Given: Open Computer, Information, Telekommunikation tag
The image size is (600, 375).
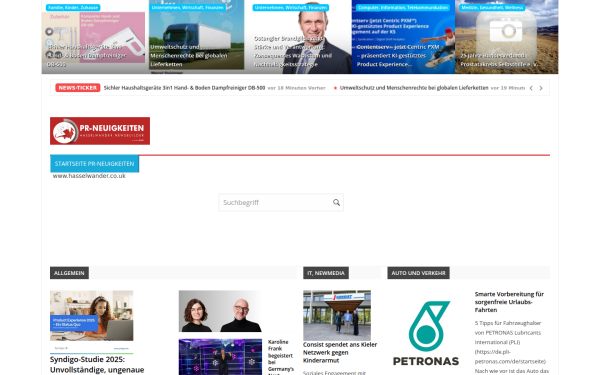Looking at the screenshot, I should click(403, 7).
